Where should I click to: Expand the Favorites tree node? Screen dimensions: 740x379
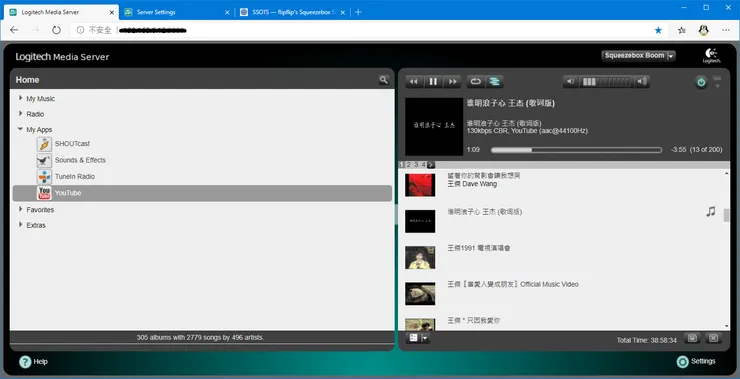[x=20, y=209]
